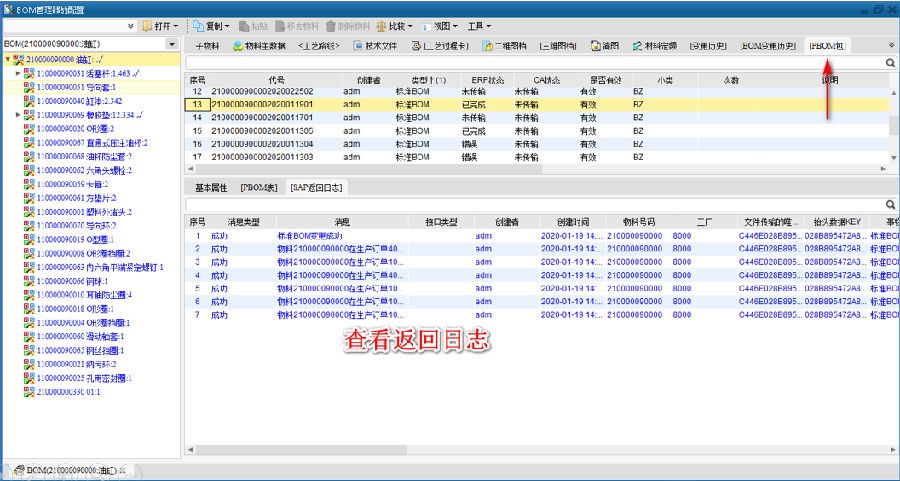
Task: Click the 复制 copy icon
Action: coord(199,25)
